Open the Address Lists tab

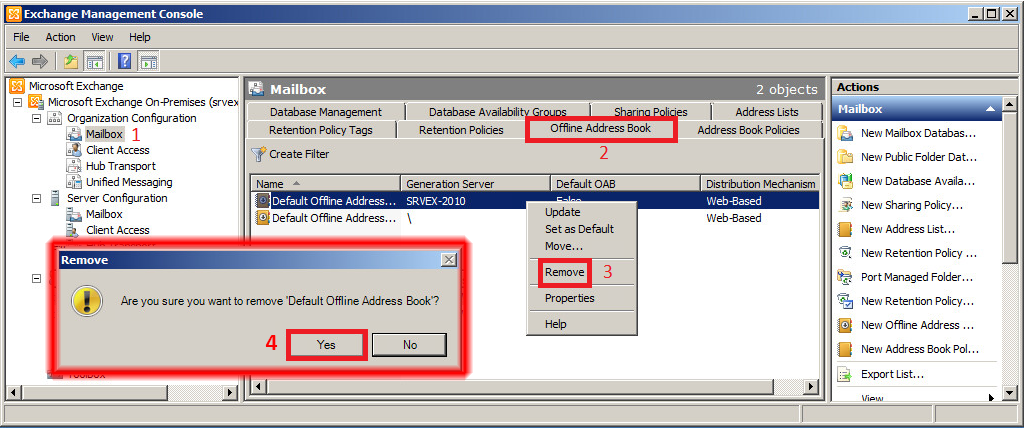point(767,112)
